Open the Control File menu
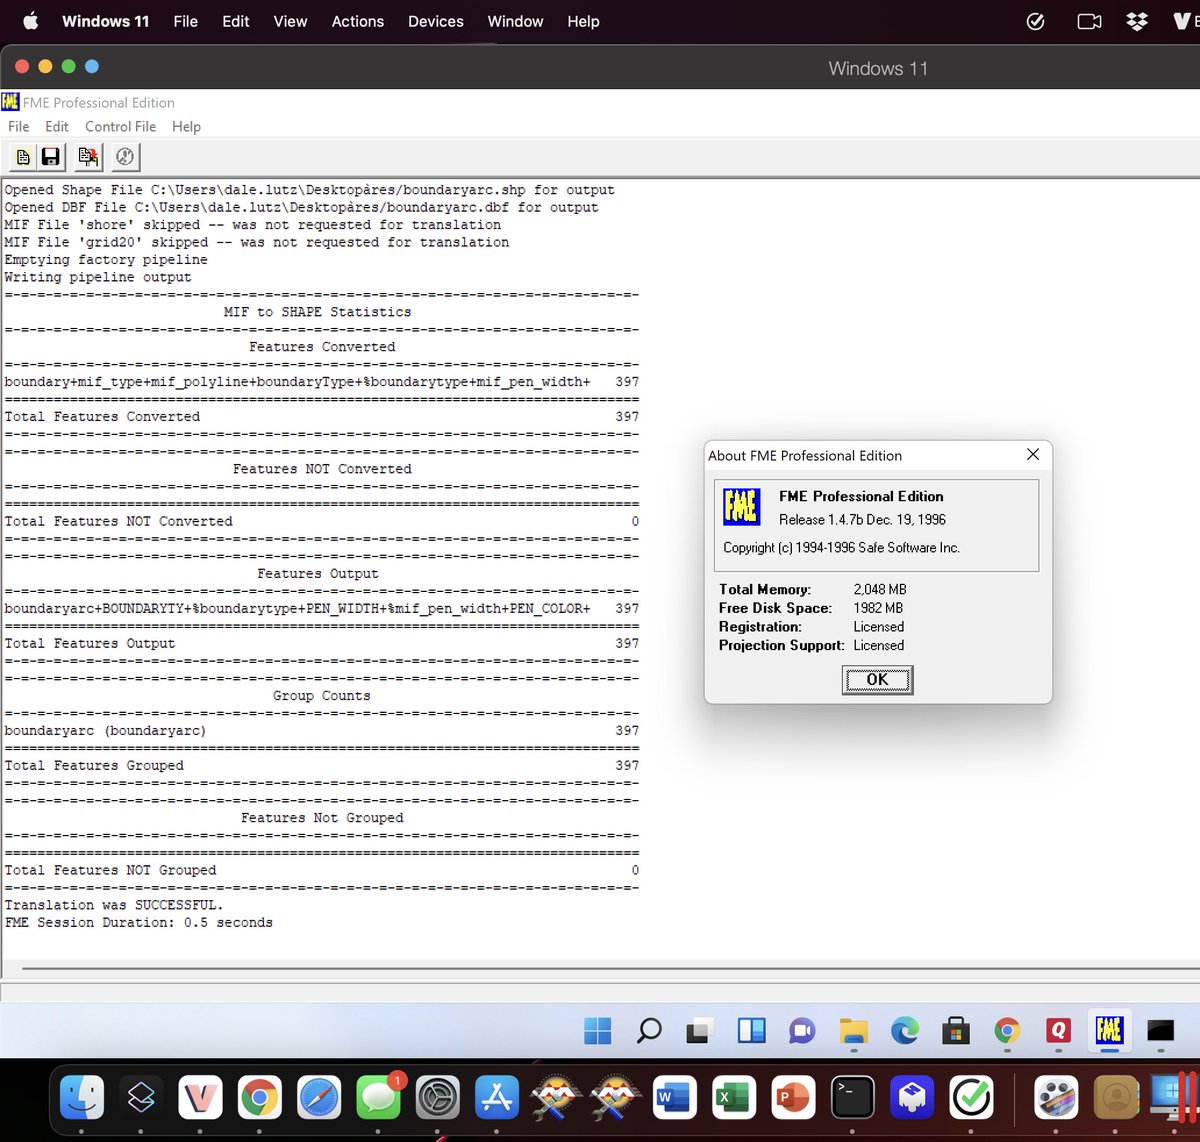The width and height of the screenshot is (1200, 1142). point(120,127)
